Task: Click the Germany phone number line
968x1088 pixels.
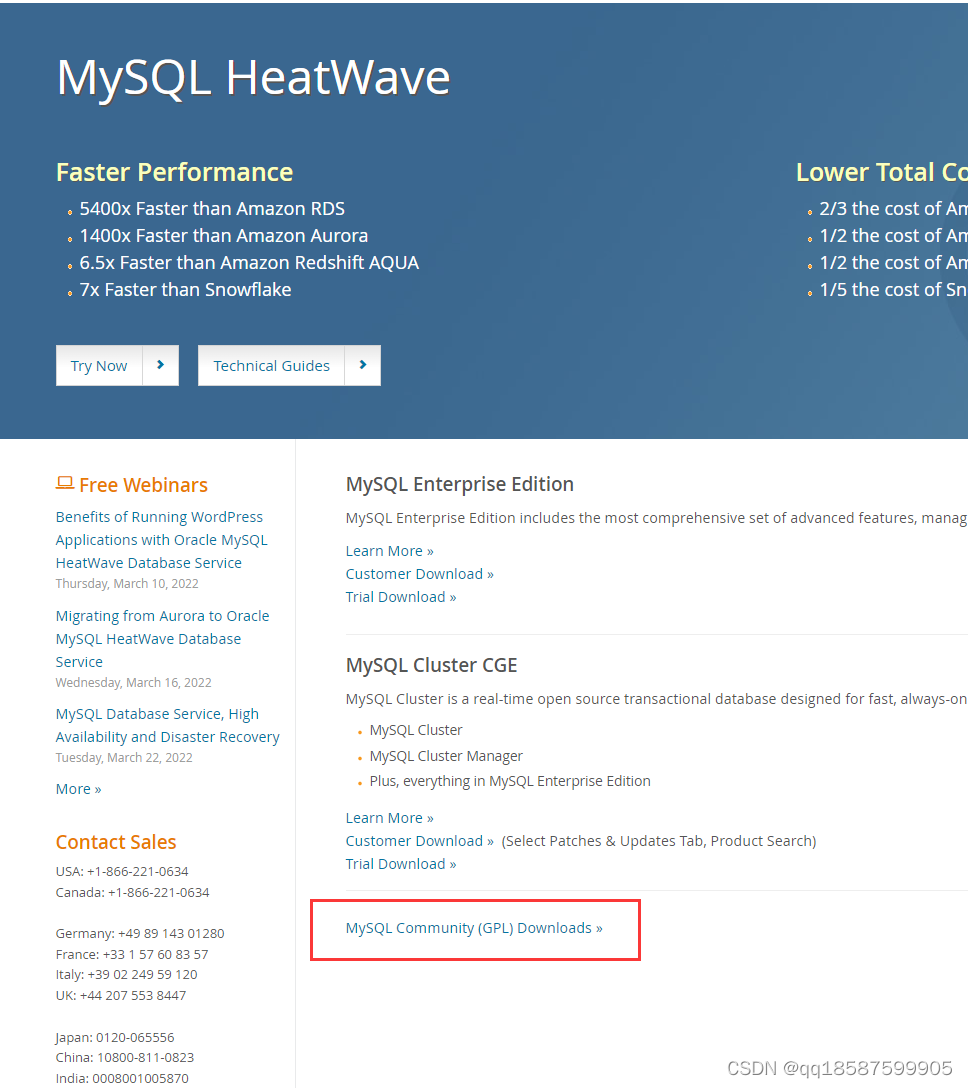Action: click(140, 934)
